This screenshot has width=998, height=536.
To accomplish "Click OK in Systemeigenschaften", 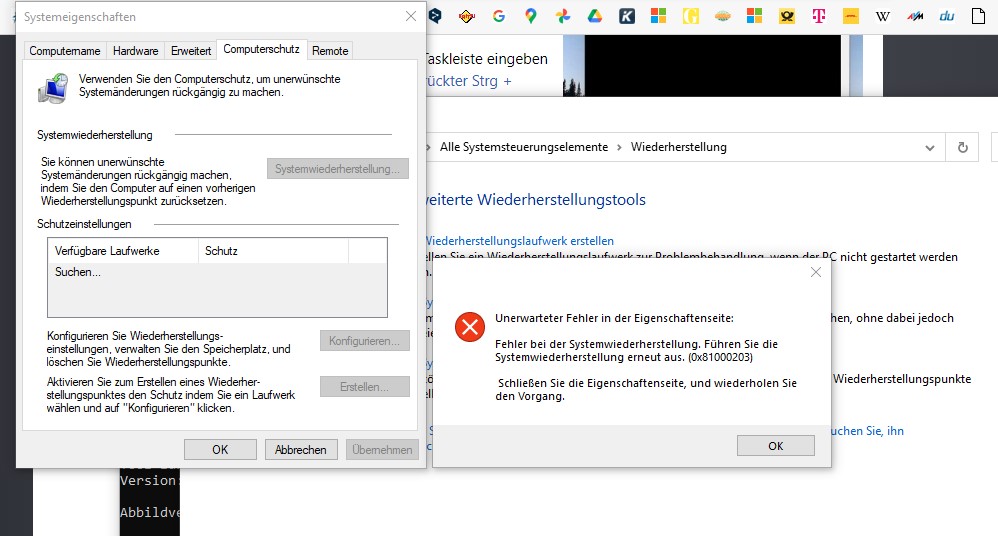I will (220, 449).
